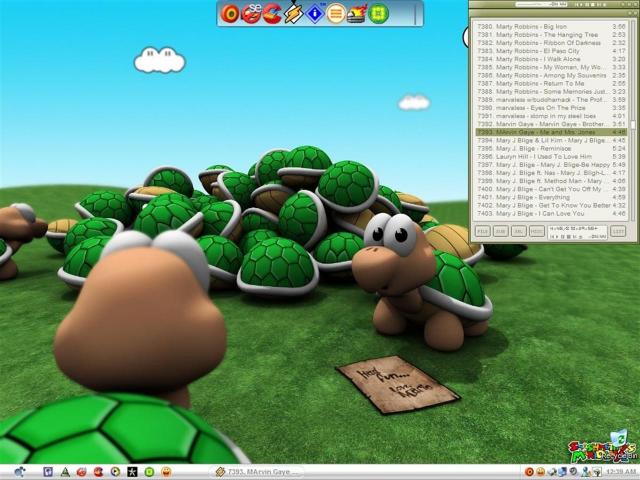Select track 7397 Mary J. Blige-Be Happy
Image resolution: width=640 pixels, height=480 pixels.
pos(551,165)
